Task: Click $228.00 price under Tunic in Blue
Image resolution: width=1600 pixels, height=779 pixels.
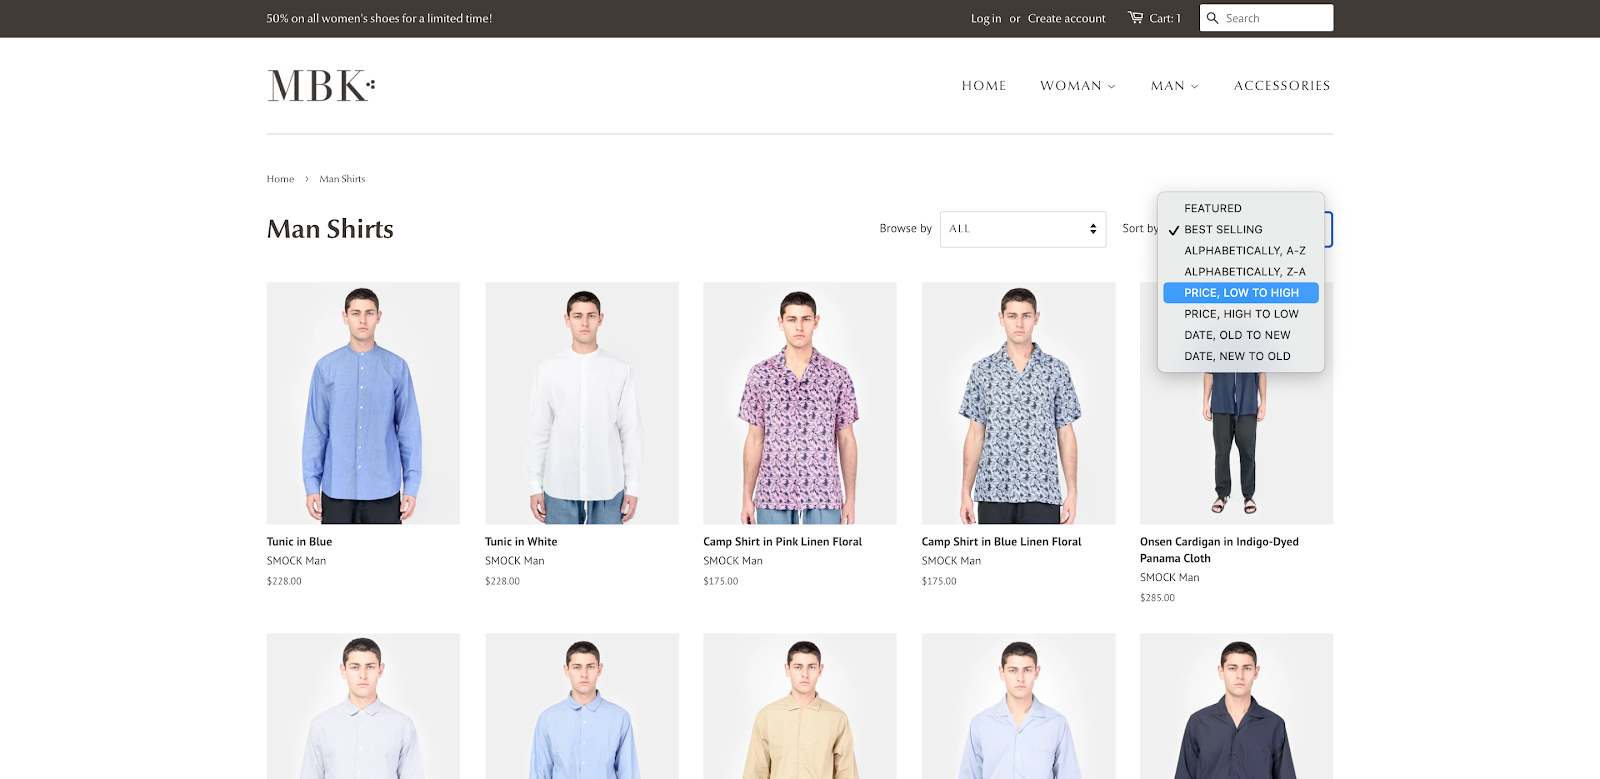Action: tap(284, 581)
